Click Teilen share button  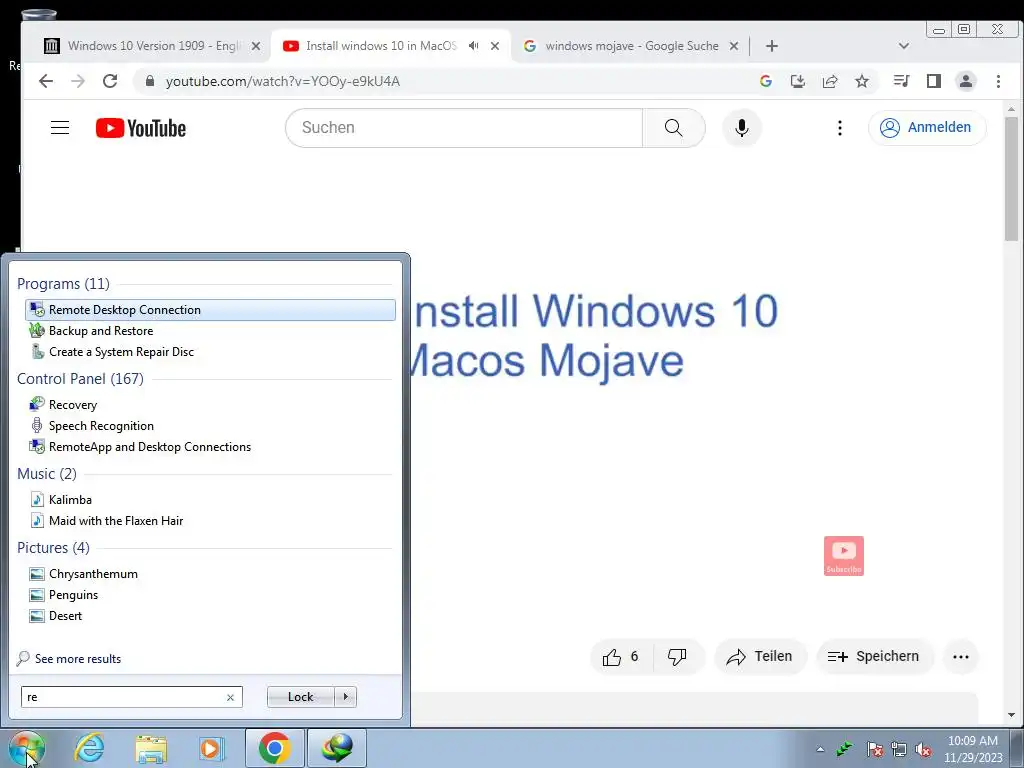click(760, 657)
